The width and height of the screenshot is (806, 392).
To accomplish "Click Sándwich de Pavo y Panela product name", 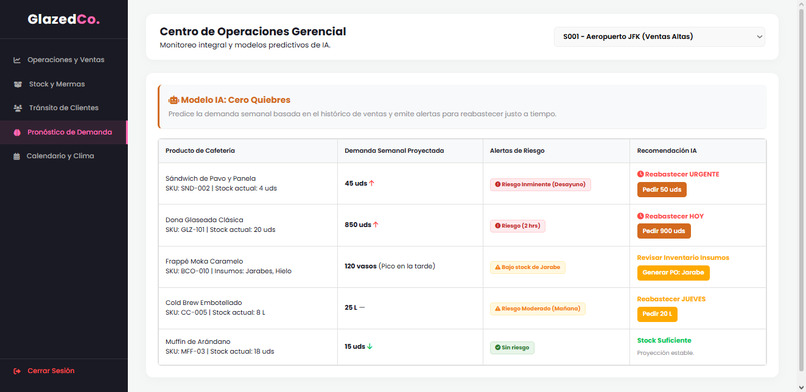I will [x=211, y=178].
